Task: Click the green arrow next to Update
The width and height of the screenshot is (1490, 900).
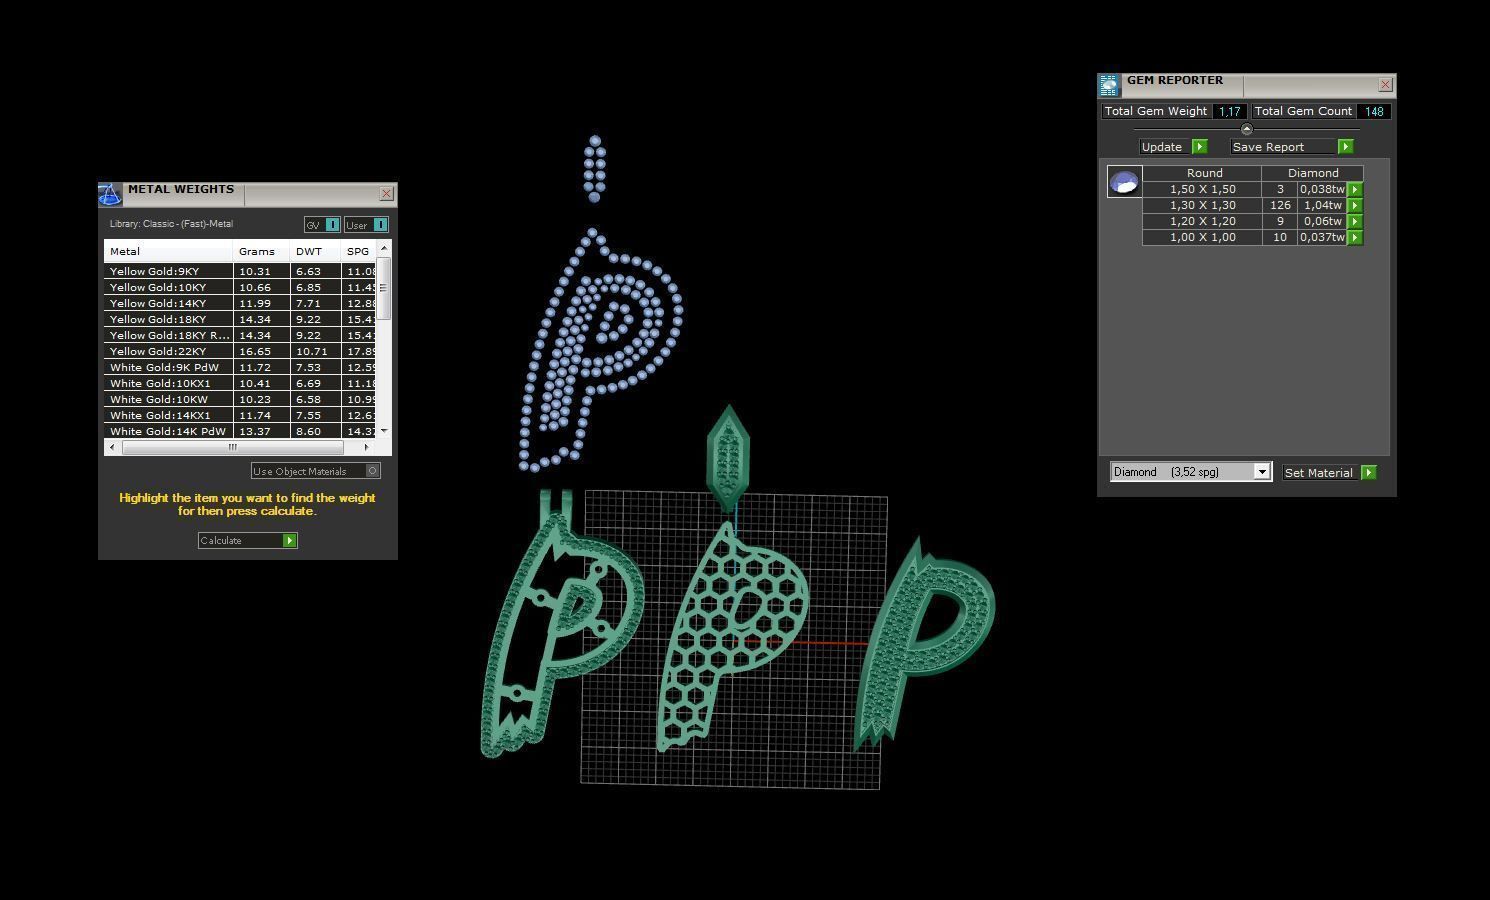Action: click(x=1200, y=146)
